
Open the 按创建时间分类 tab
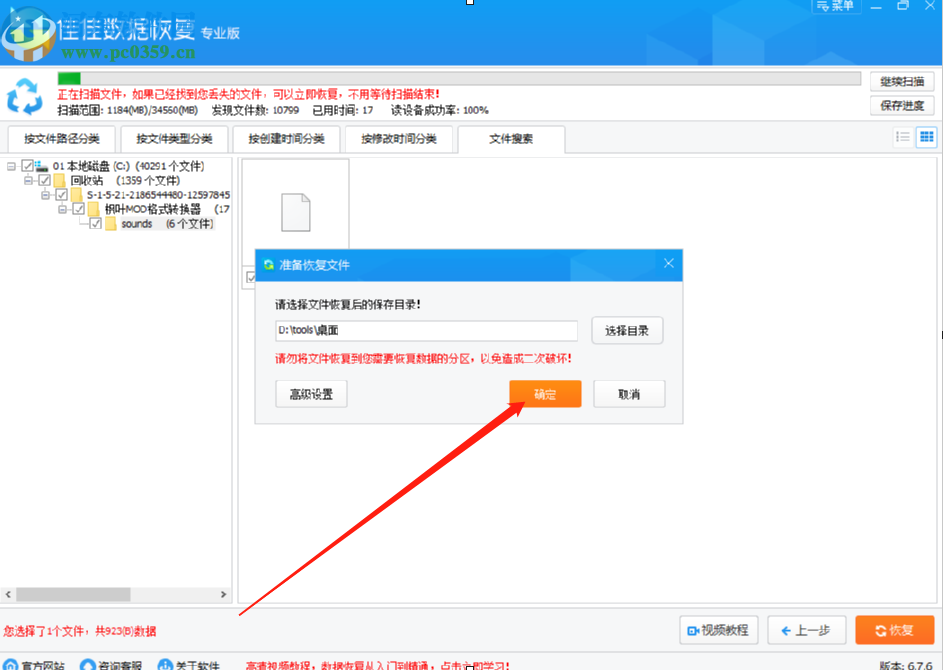[x=286, y=139]
